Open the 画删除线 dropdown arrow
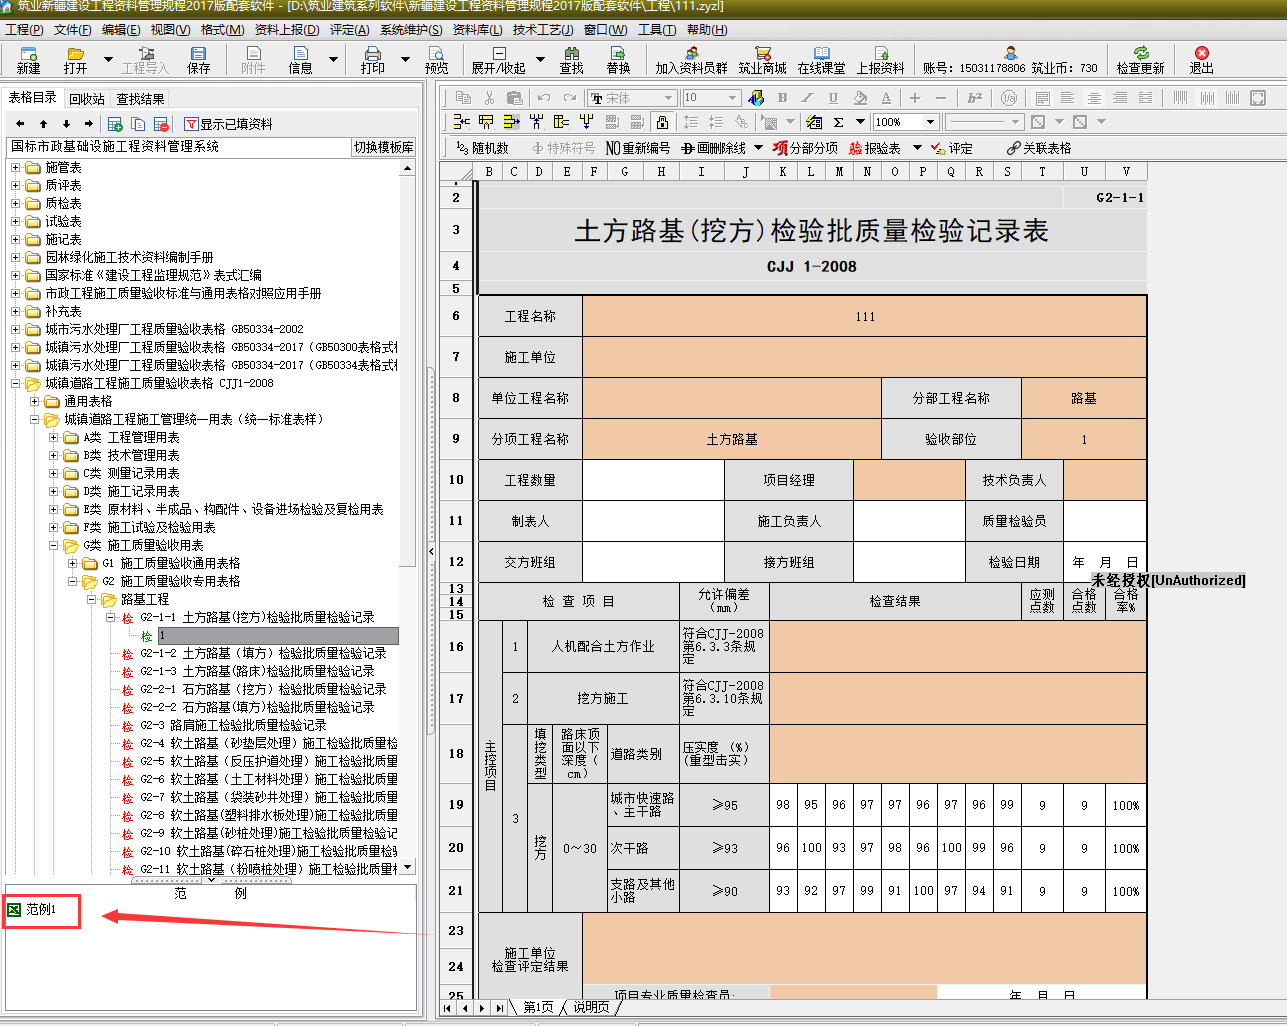Viewport: 1287px width, 1026px height. click(x=759, y=148)
